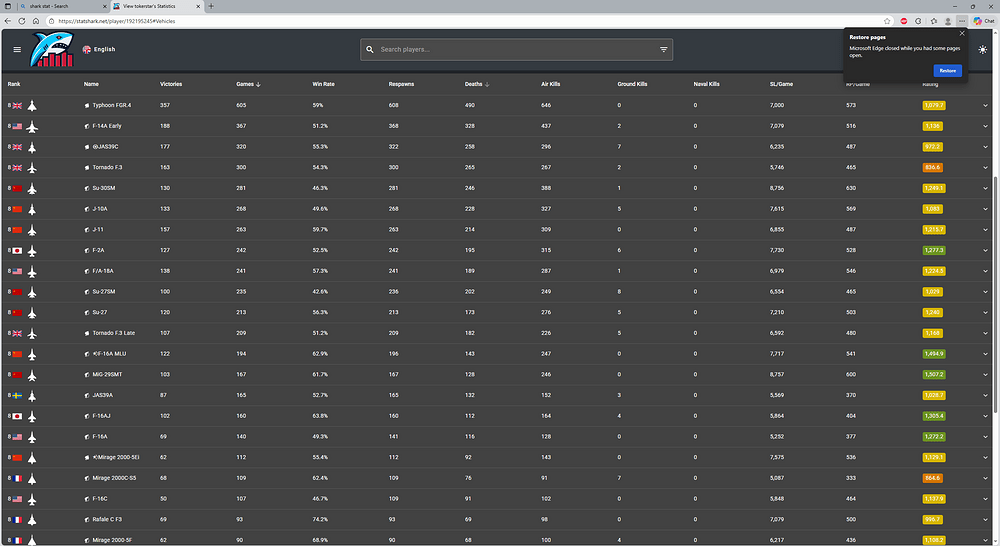
Task: Expand the Typhoon FGR.4 row details
Action: 985,105
